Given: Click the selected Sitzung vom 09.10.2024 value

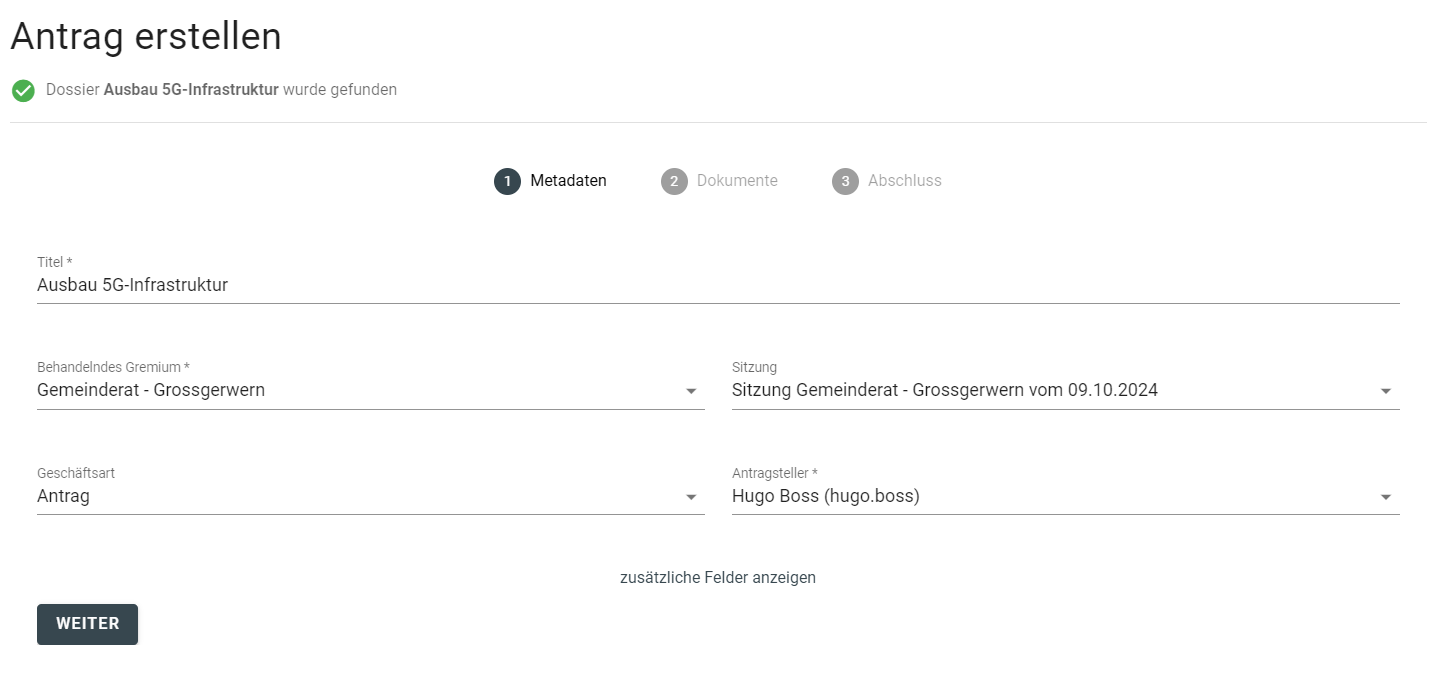Looking at the screenshot, I should pyautogui.click(x=944, y=390).
